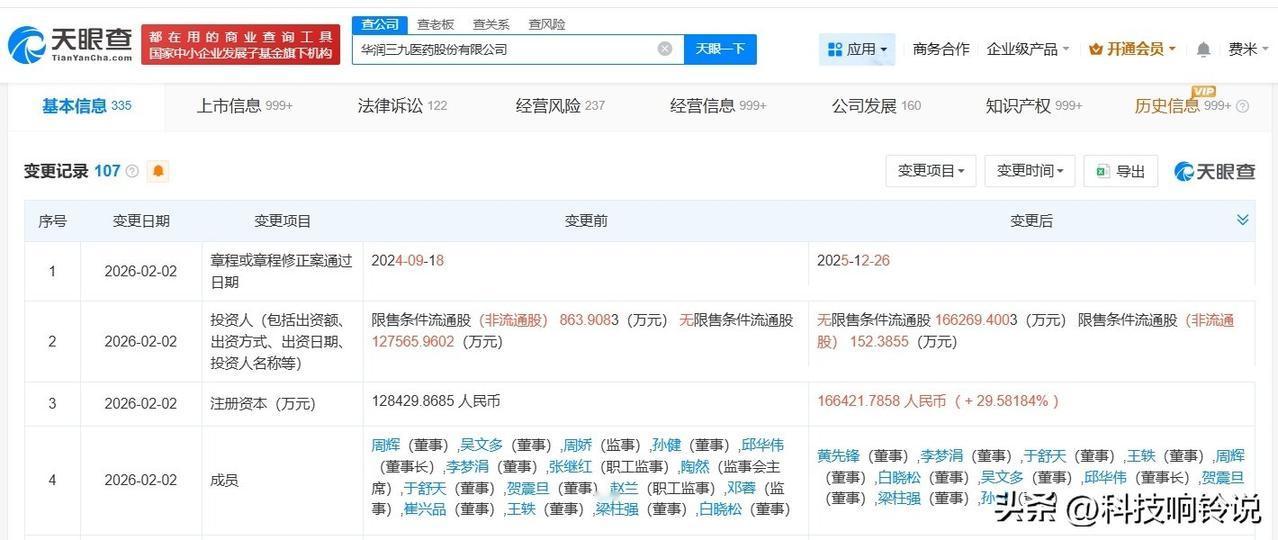
Task: Open the 变更时间 filter dropdown
Action: click(1030, 171)
